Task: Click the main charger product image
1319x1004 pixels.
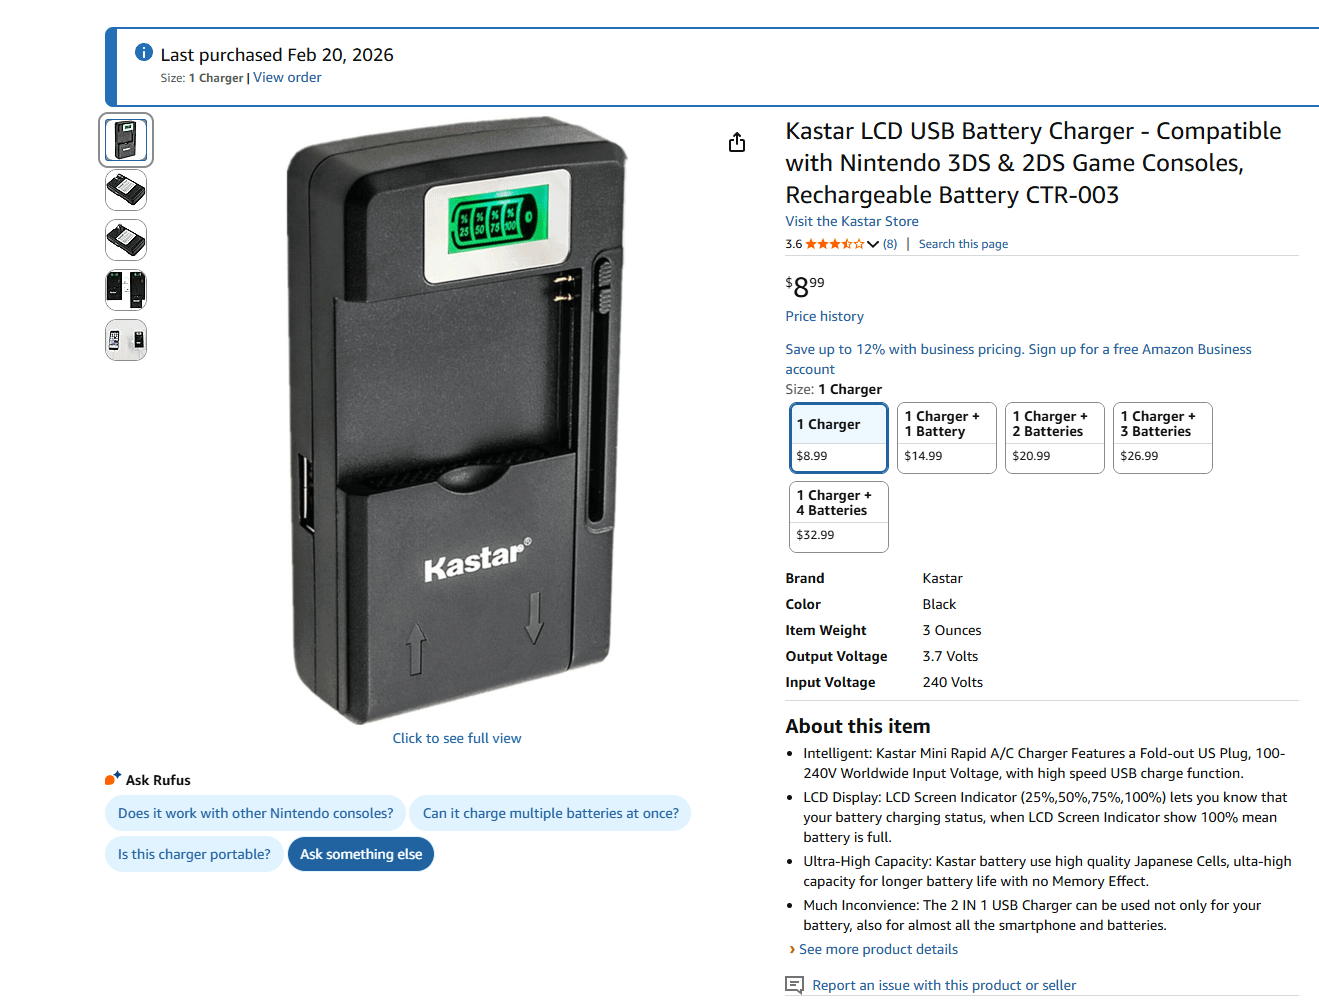Action: [457, 420]
